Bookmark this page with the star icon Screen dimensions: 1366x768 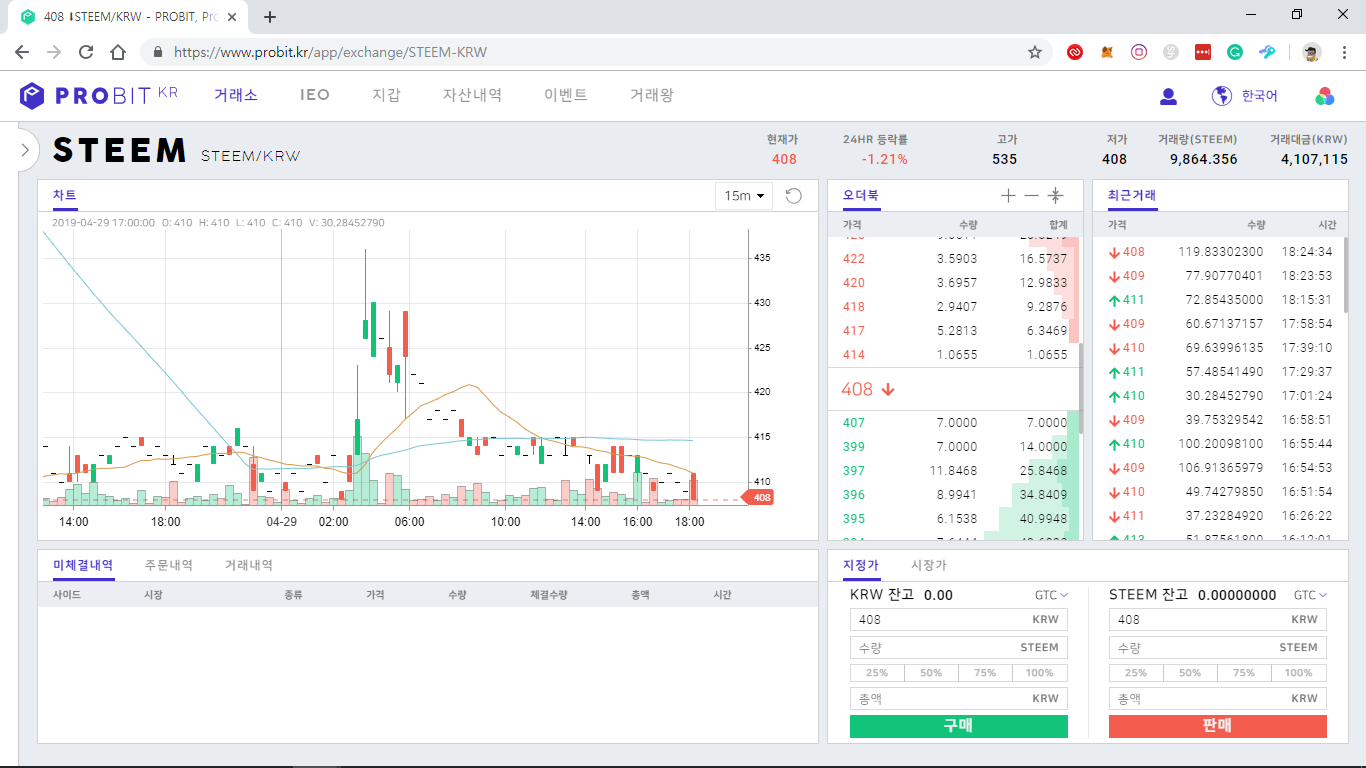1035,52
